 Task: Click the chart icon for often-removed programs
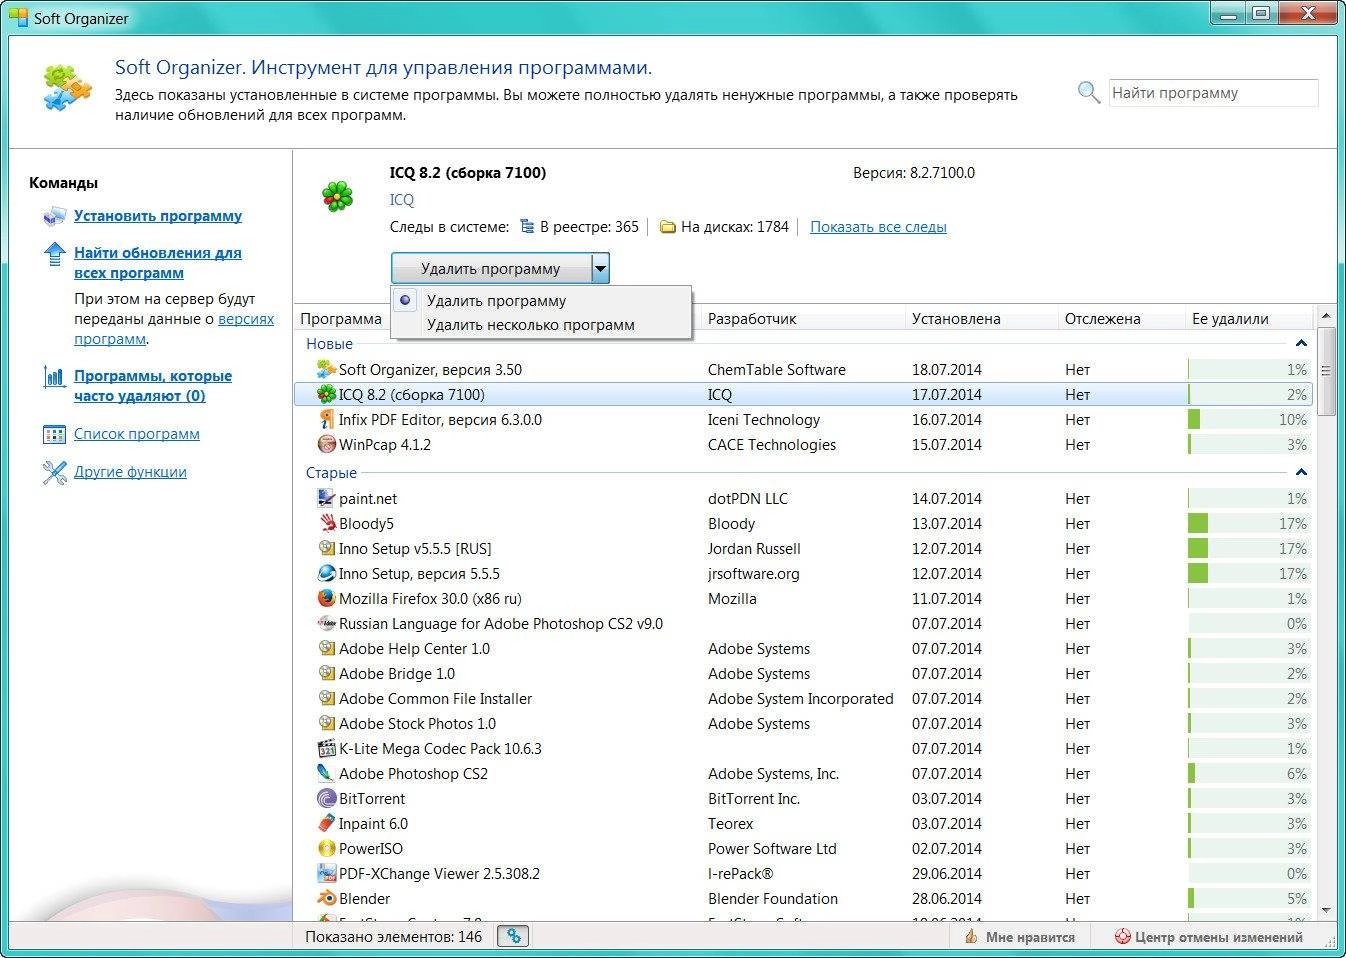[54, 377]
